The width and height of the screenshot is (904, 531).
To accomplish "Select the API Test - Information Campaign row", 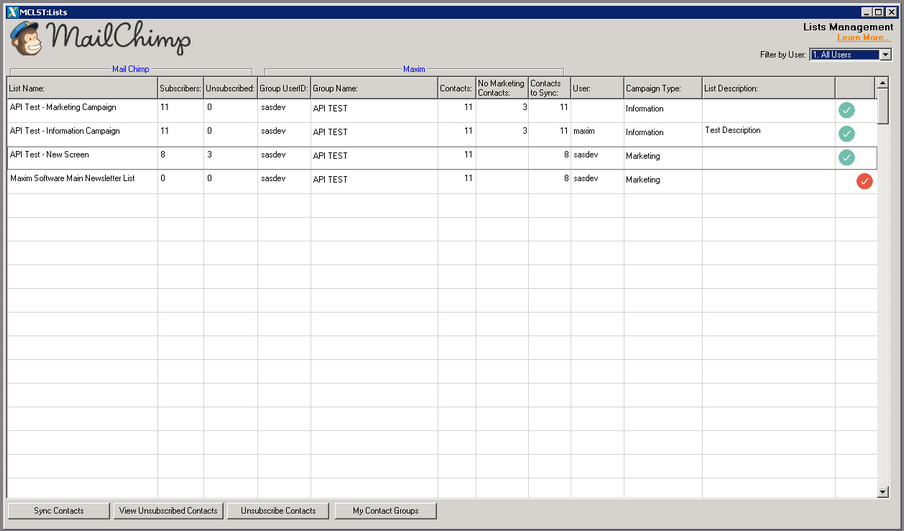I will tap(442, 134).
